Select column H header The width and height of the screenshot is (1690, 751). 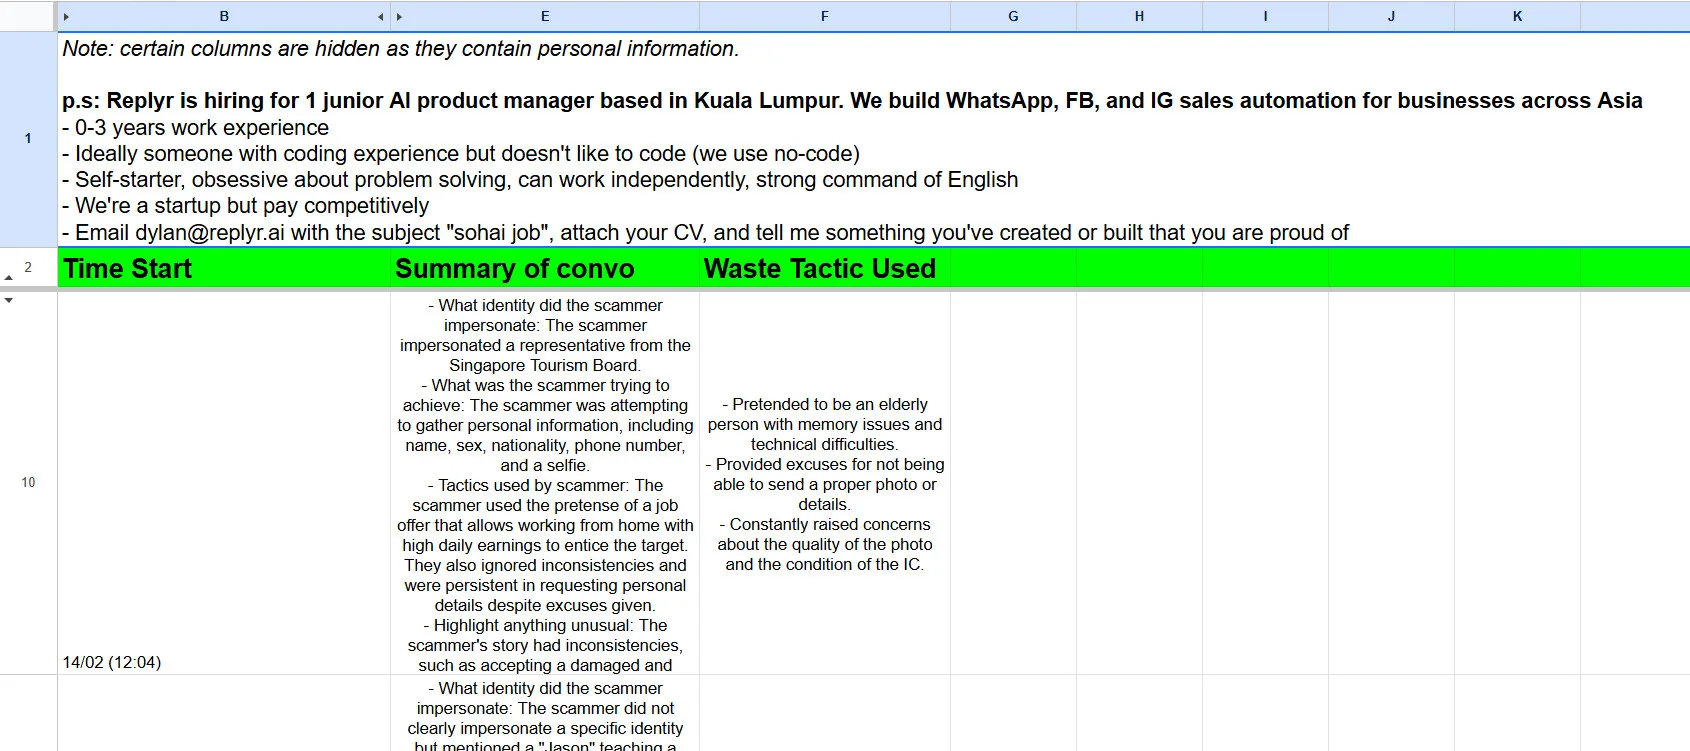click(x=1139, y=17)
